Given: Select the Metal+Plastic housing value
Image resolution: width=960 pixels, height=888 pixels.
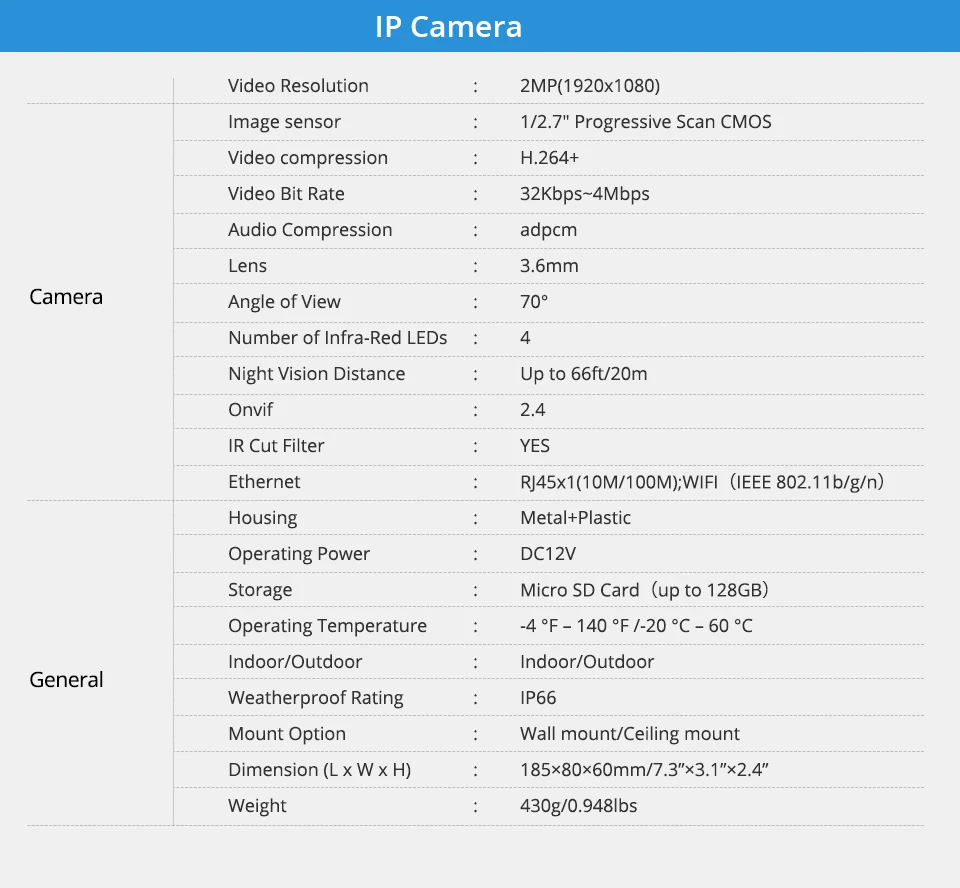Looking at the screenshot, I should (x=576, y=518).
